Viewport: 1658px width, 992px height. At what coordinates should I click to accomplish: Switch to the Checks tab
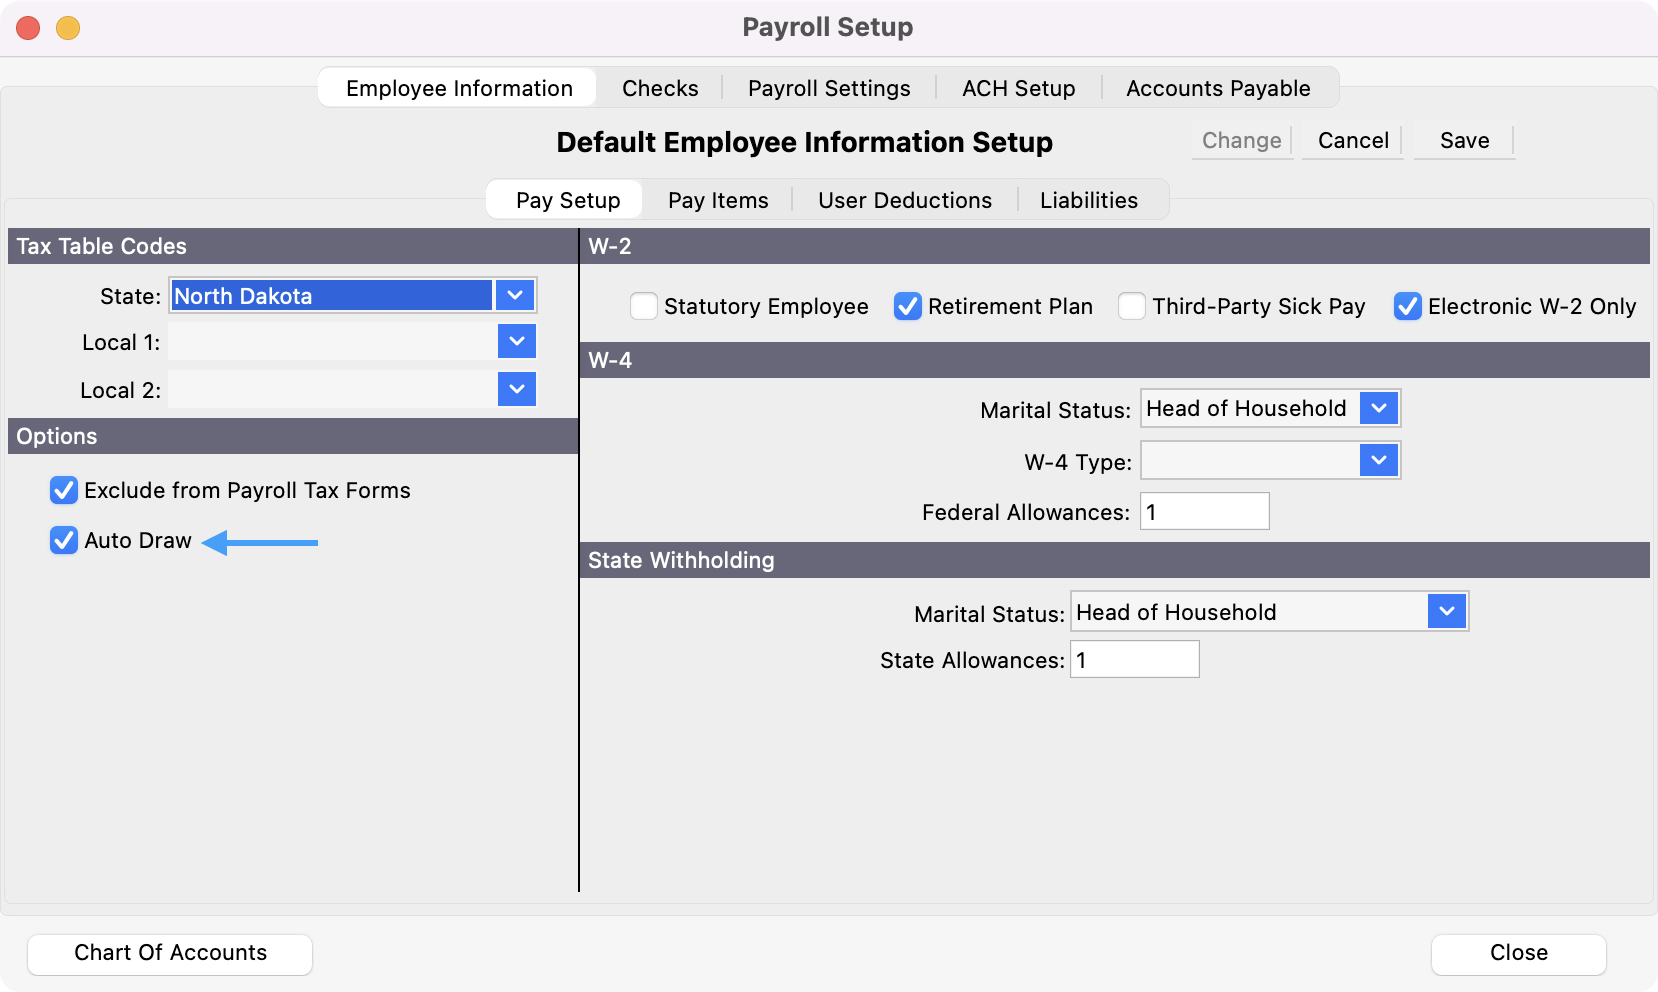click(660, 88)
